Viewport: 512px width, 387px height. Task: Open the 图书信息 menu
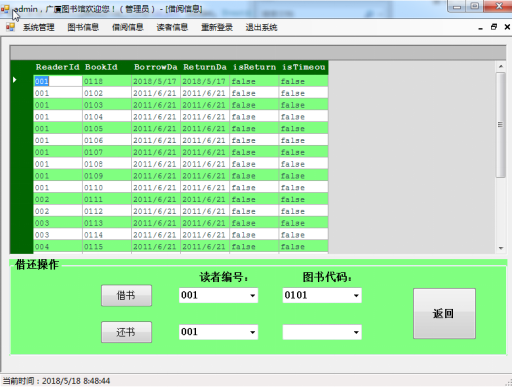pos(83,27)
